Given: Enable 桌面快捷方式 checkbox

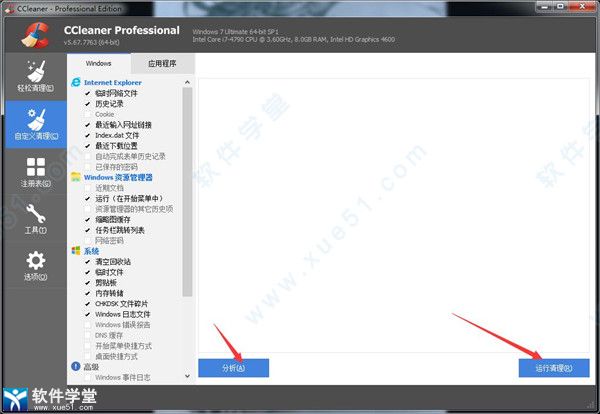Looking at the screenshot, I should [88, 356].
